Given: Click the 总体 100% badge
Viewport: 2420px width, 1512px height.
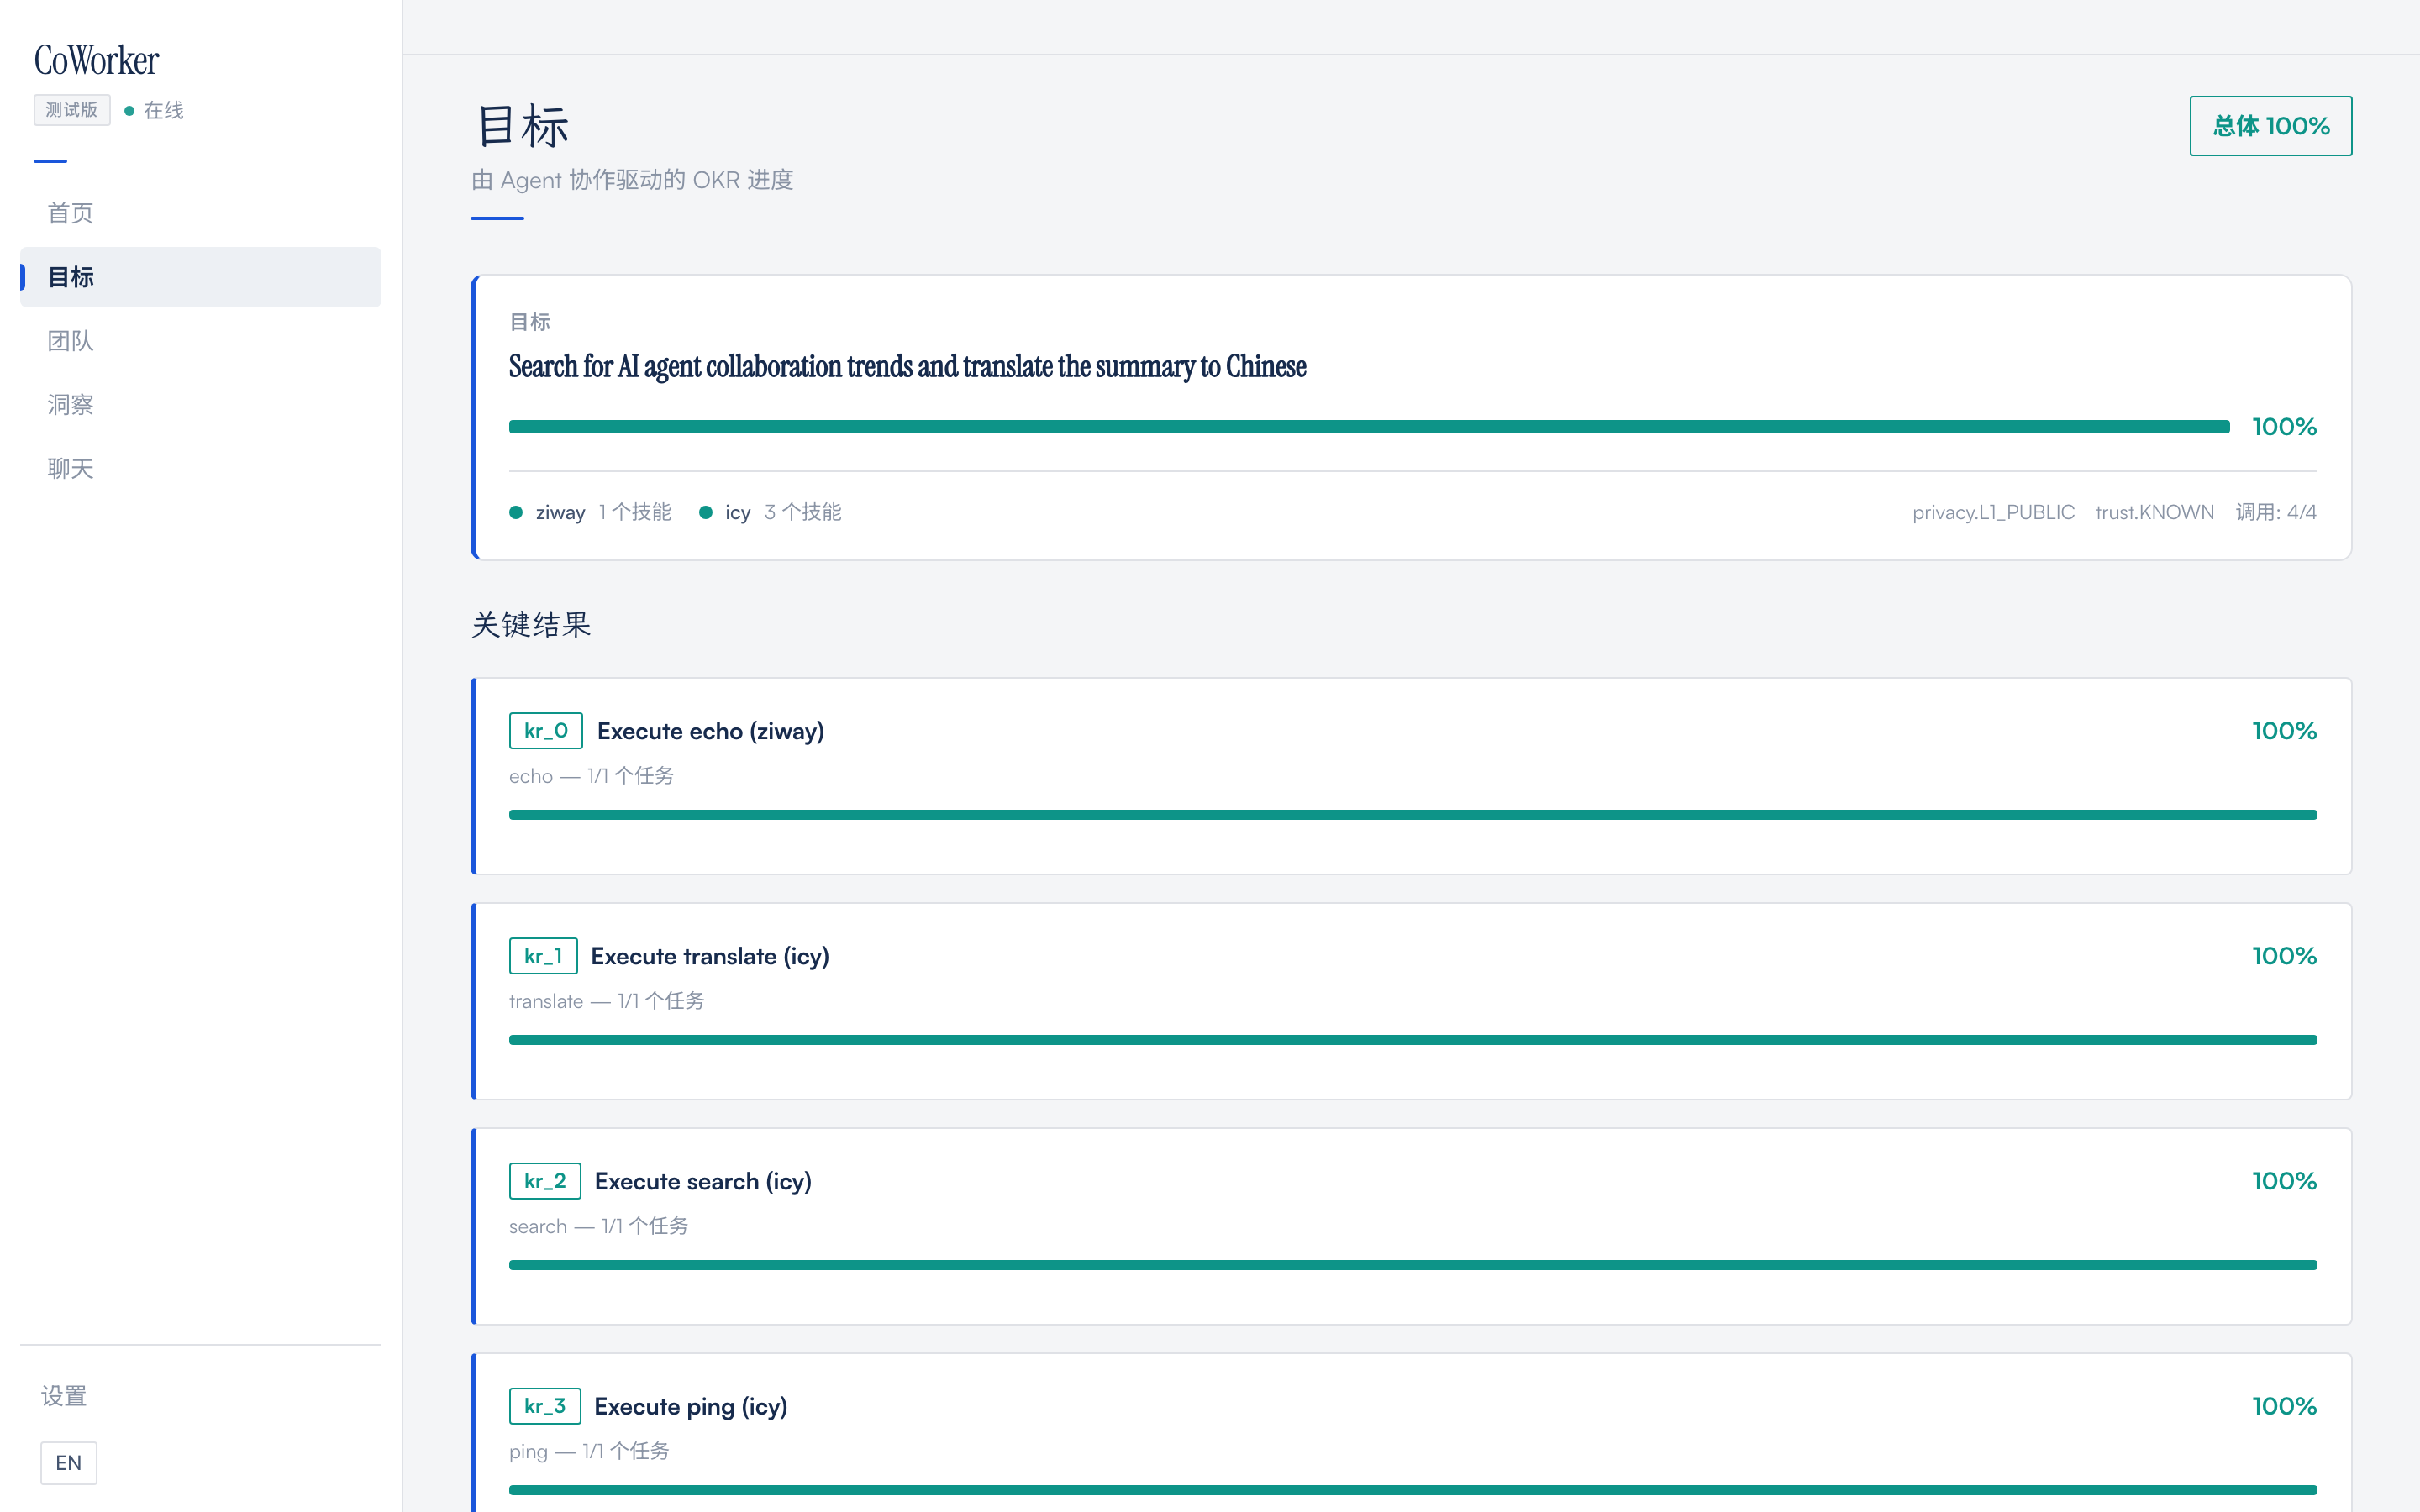Looking at the screenshot, I should tap(2270, 126).
